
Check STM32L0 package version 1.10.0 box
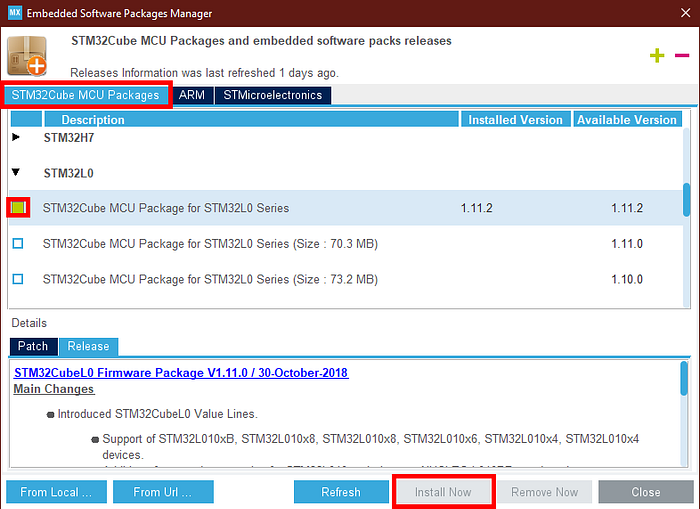coord(18,279)
